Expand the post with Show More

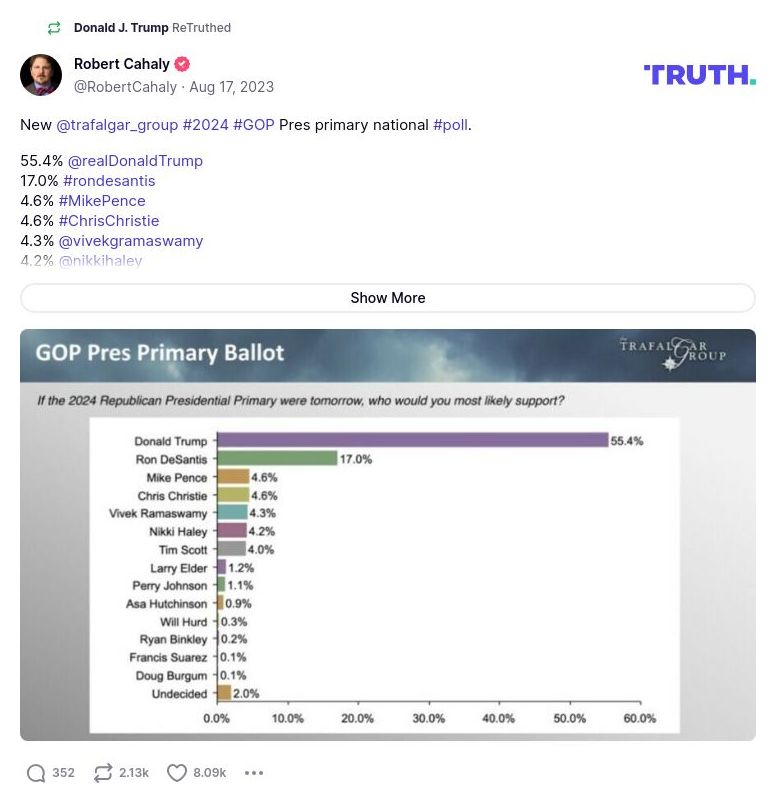pyautogui.click(x=388, y=298)
